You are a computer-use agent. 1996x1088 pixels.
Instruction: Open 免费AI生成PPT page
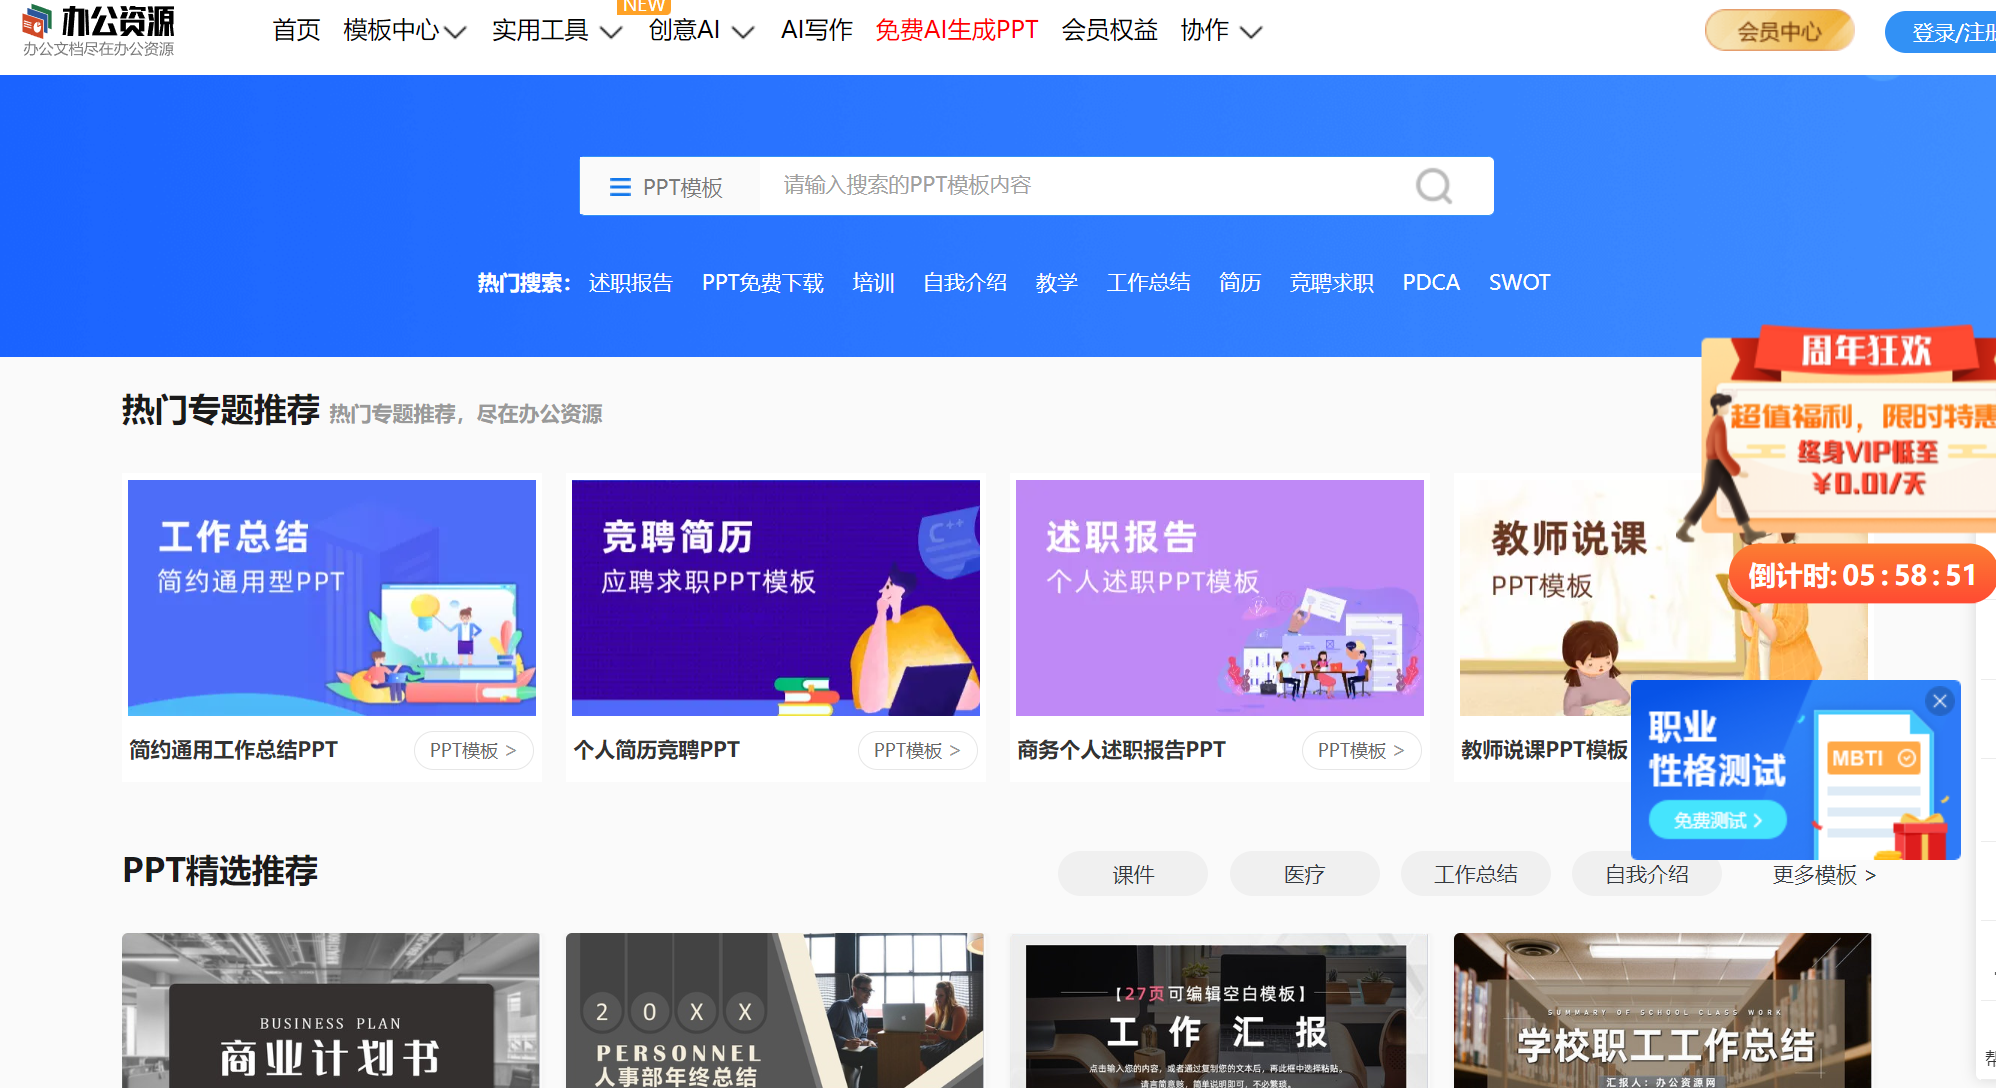(956, 30)
